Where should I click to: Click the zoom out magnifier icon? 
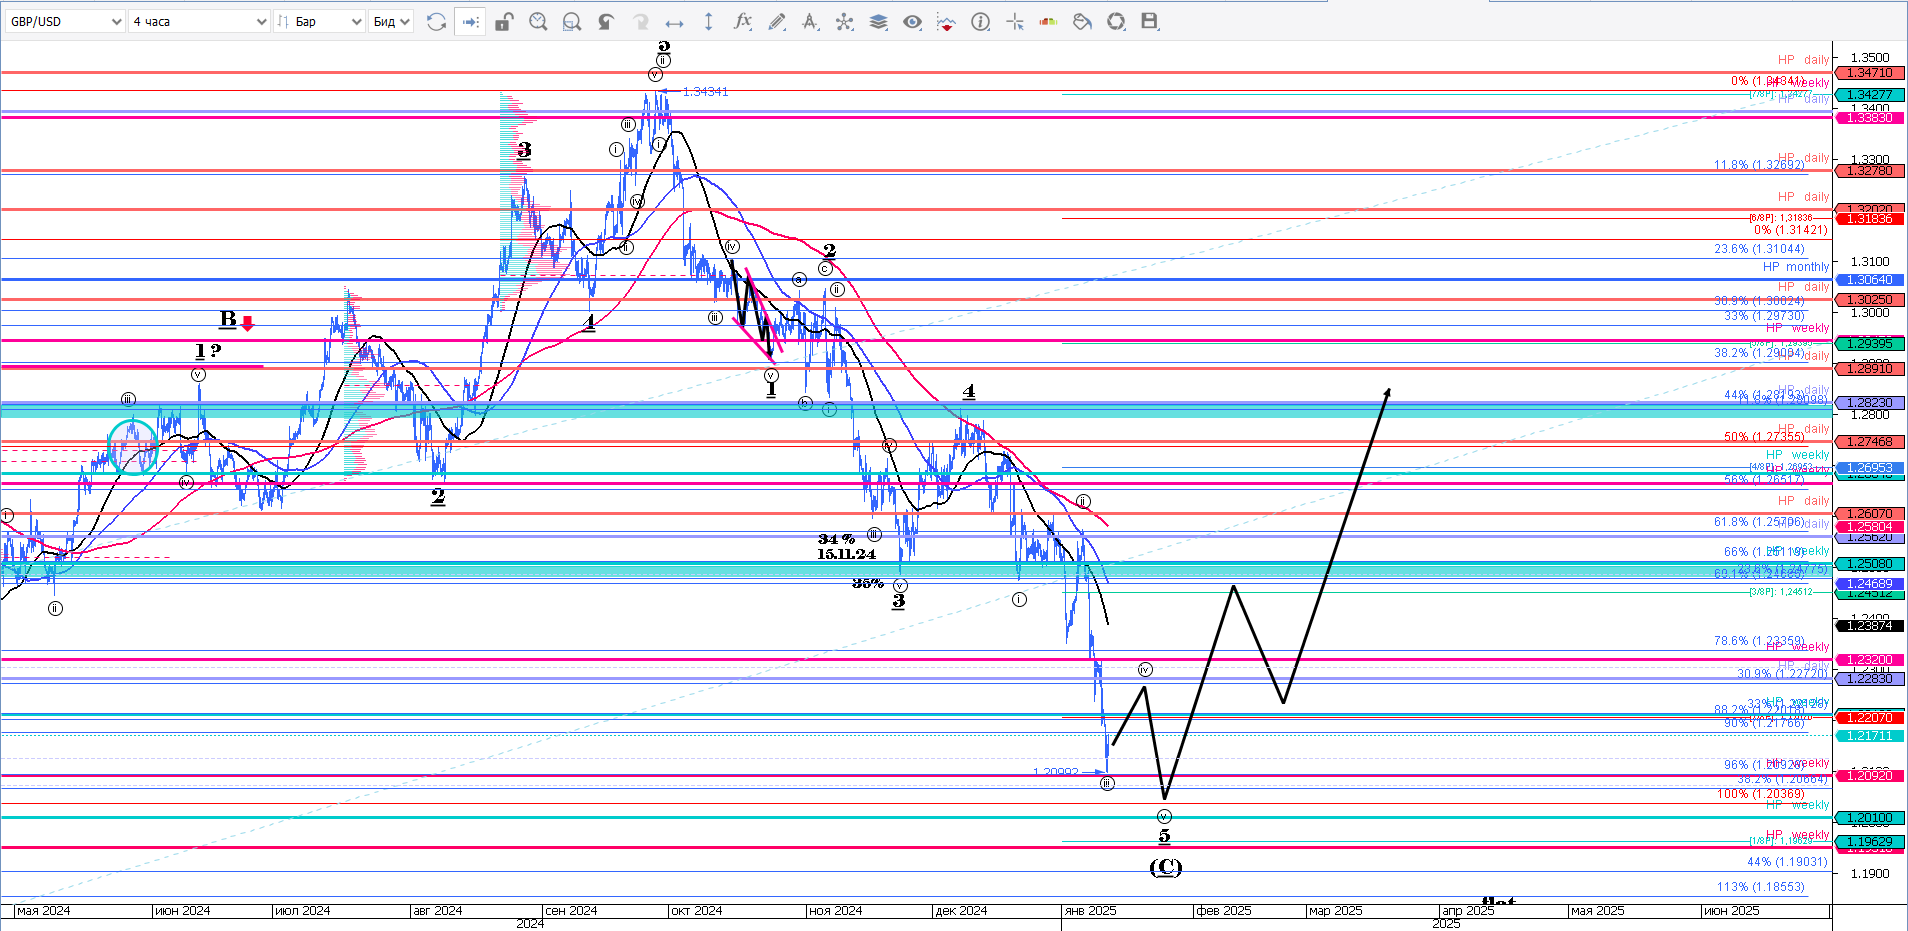click(572, 21)
